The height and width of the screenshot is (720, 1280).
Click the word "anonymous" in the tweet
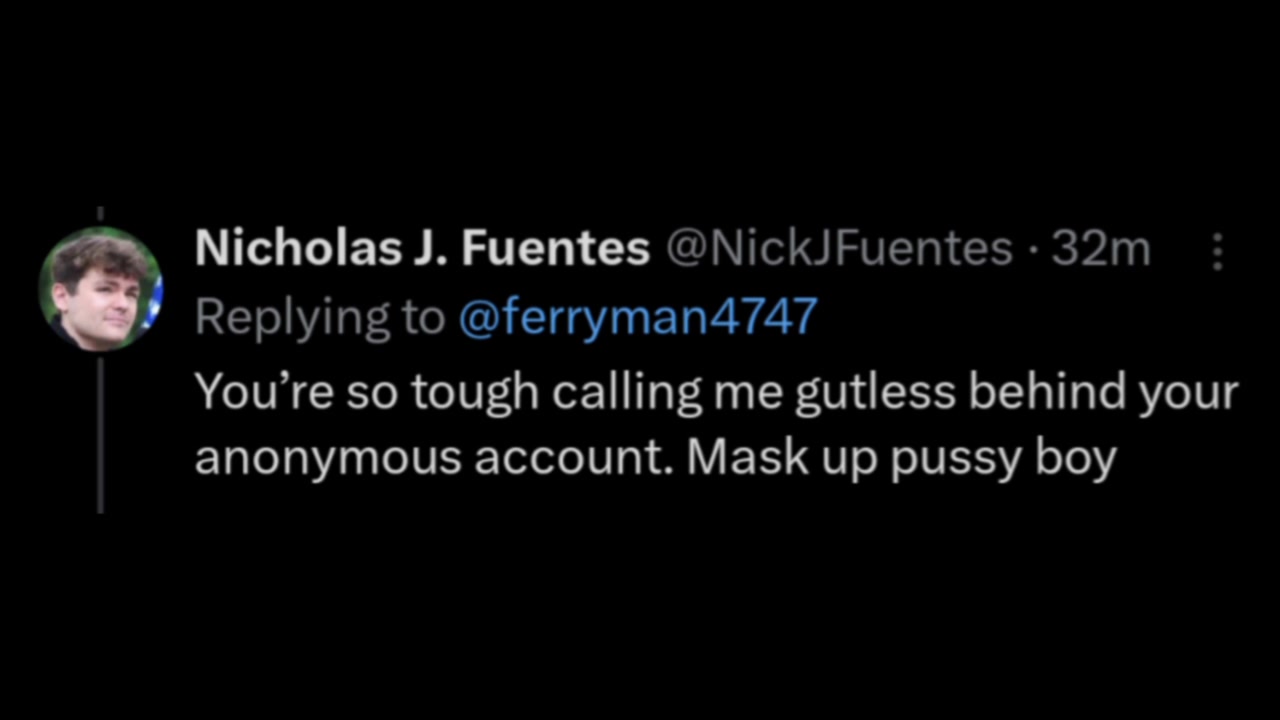tap(326, 457)
